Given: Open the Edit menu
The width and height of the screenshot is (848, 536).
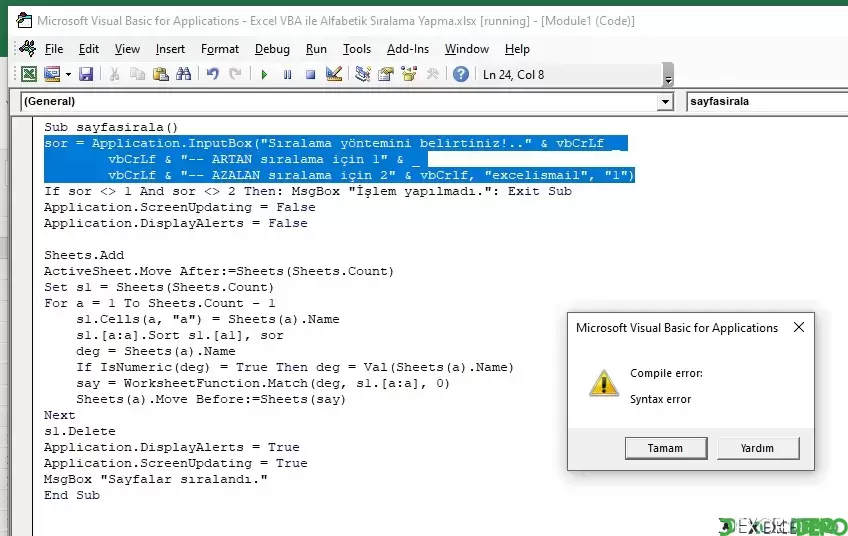Looking at the screenshot, I should [89, 49].
